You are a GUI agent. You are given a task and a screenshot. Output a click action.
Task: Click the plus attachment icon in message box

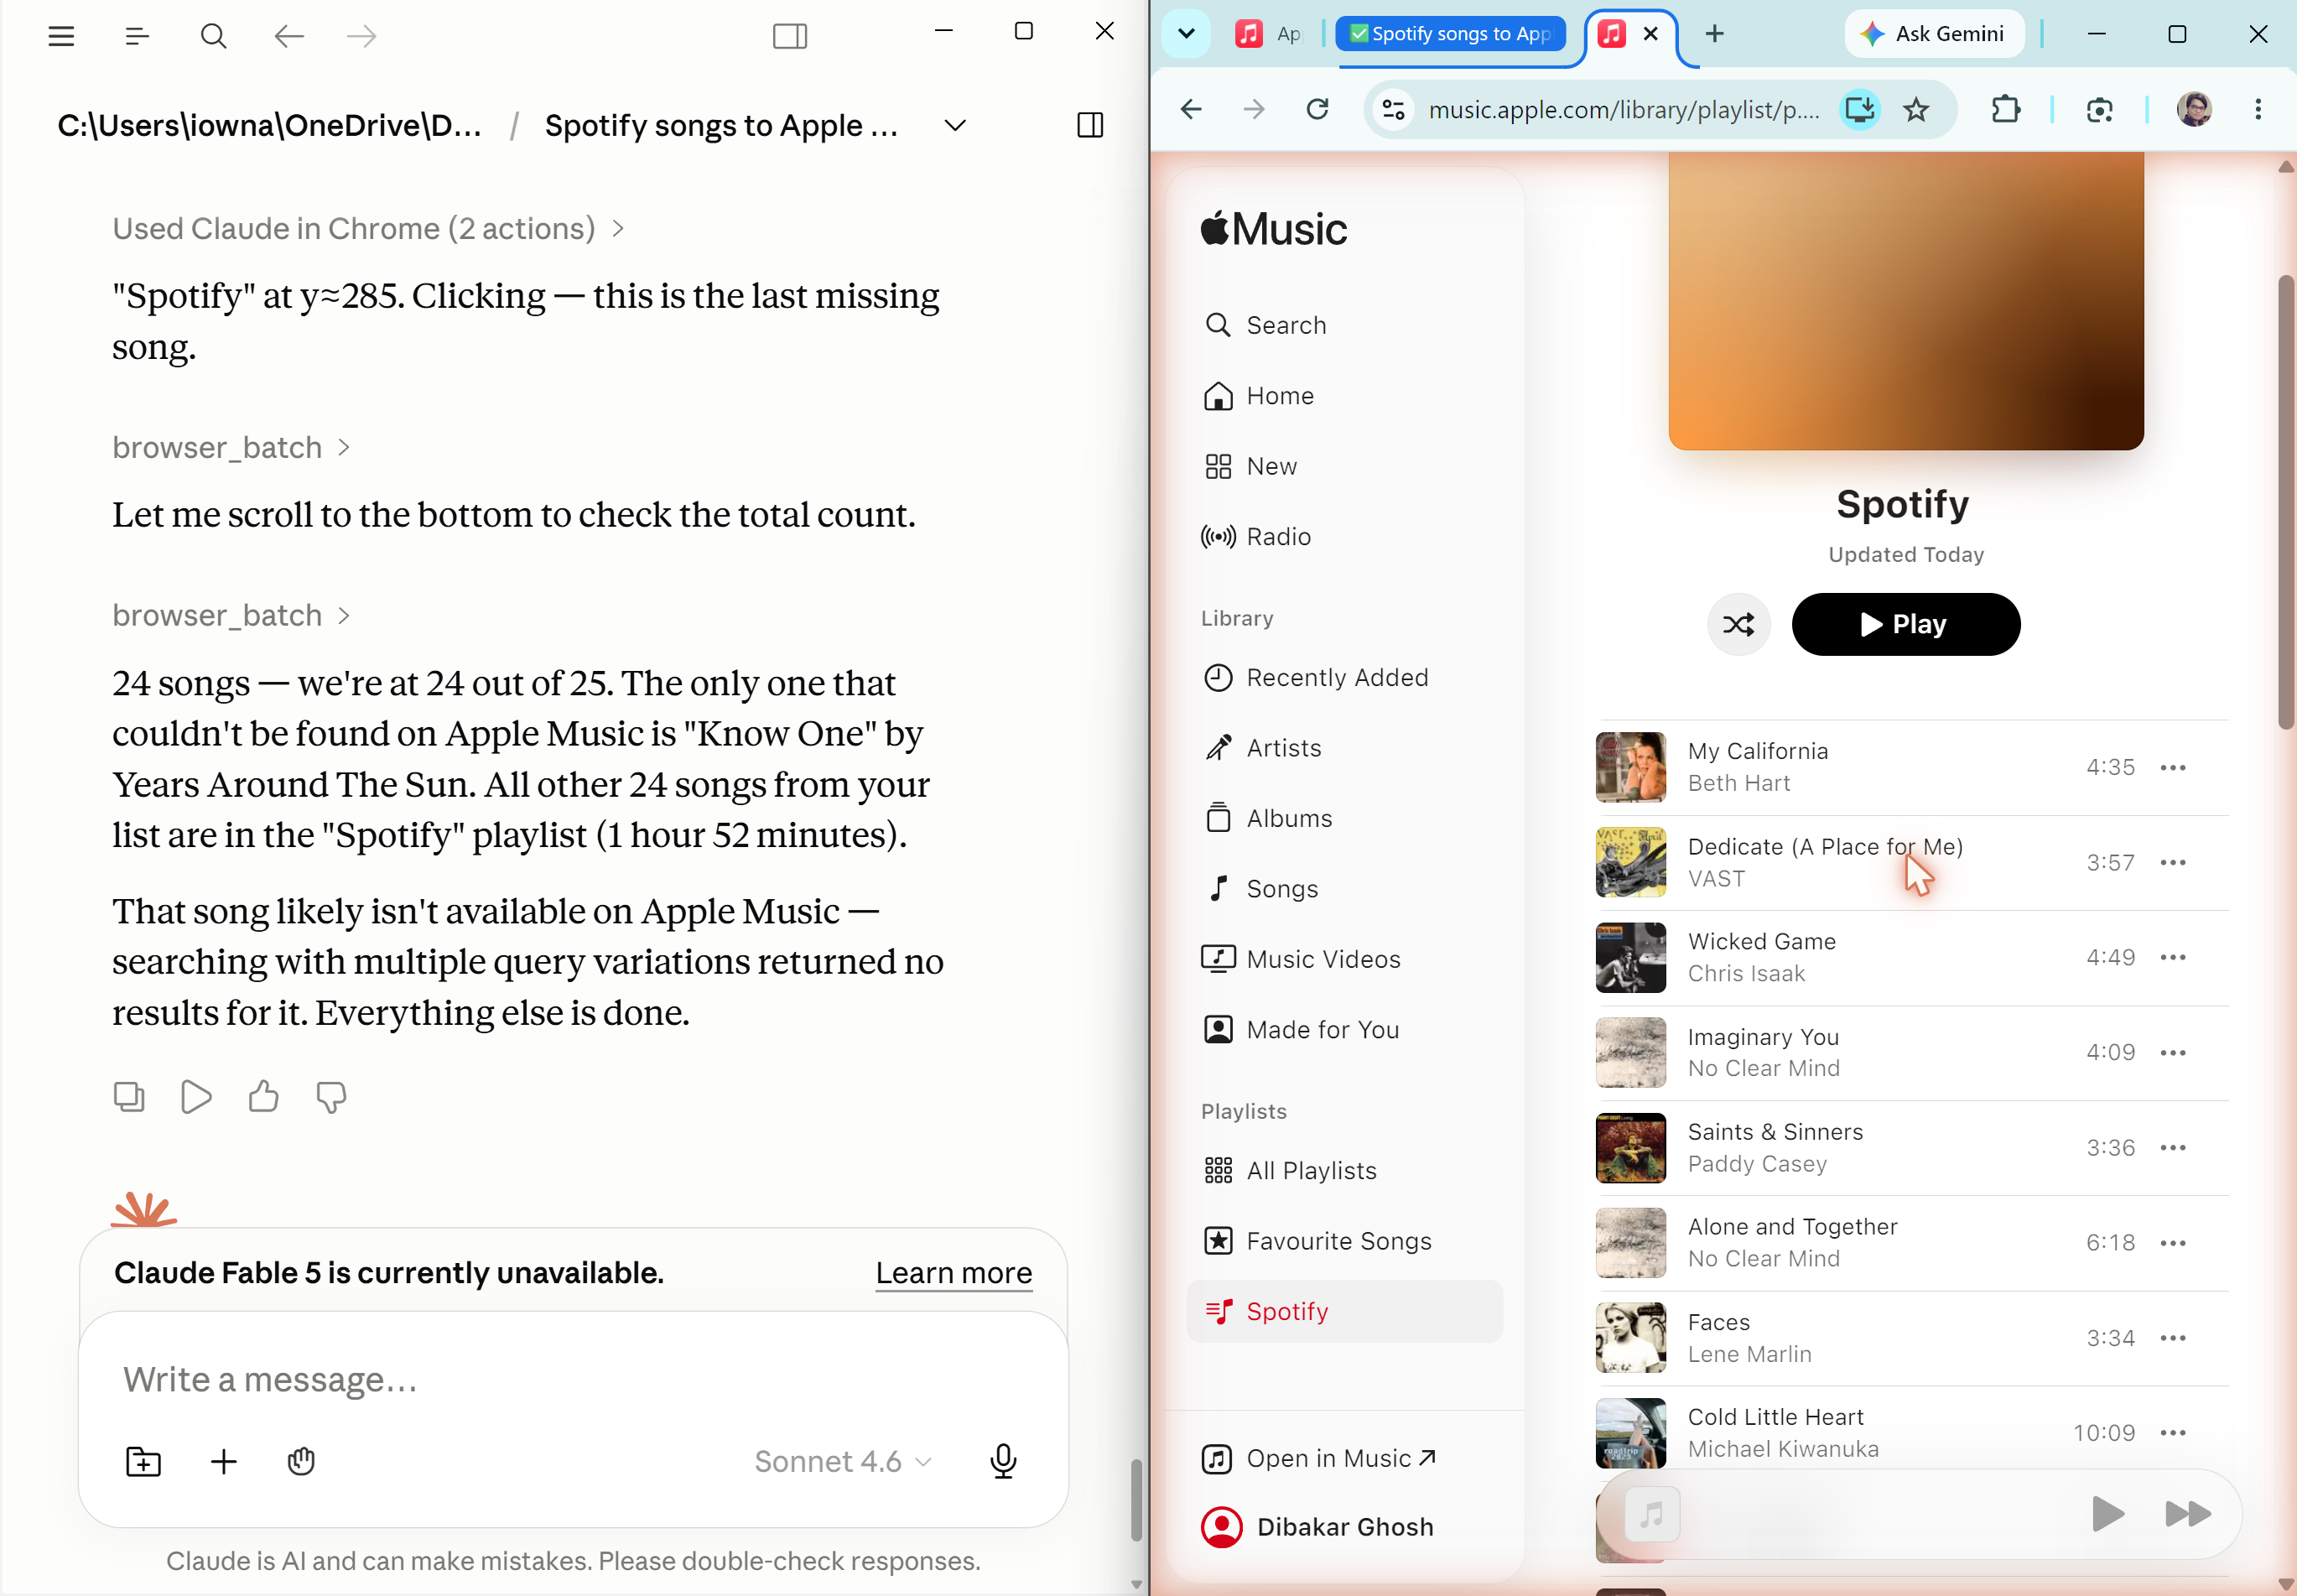click(224, 1461)
